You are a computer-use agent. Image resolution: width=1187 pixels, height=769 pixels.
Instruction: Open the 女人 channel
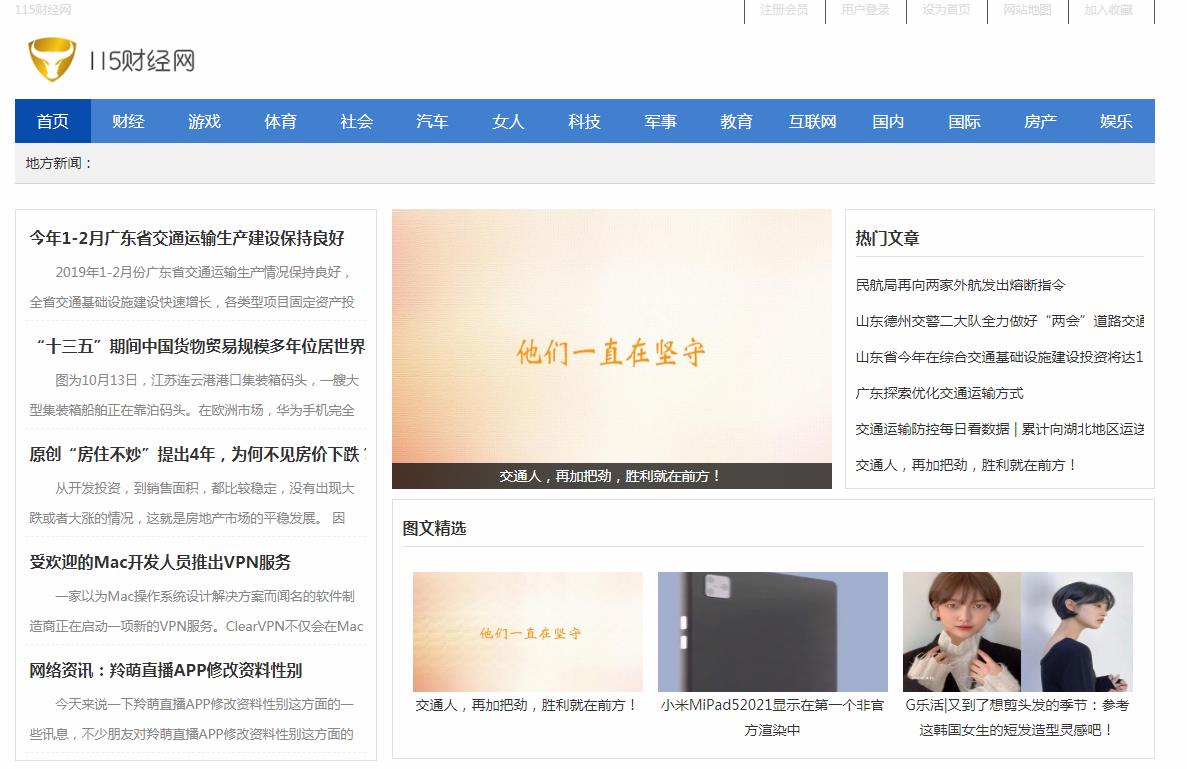click(x=509, y=121)
